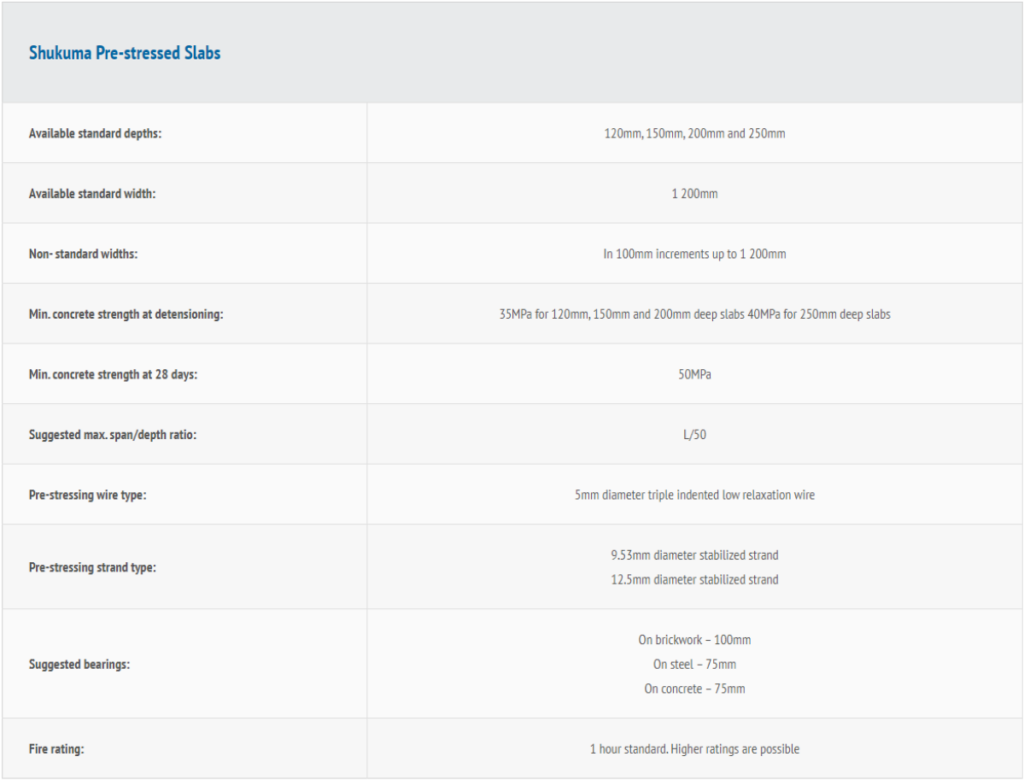1024x780 pixels.
Task: Click the 120mm, 150mm, 200mm and 250mm value
Action: tap(694, 134)
